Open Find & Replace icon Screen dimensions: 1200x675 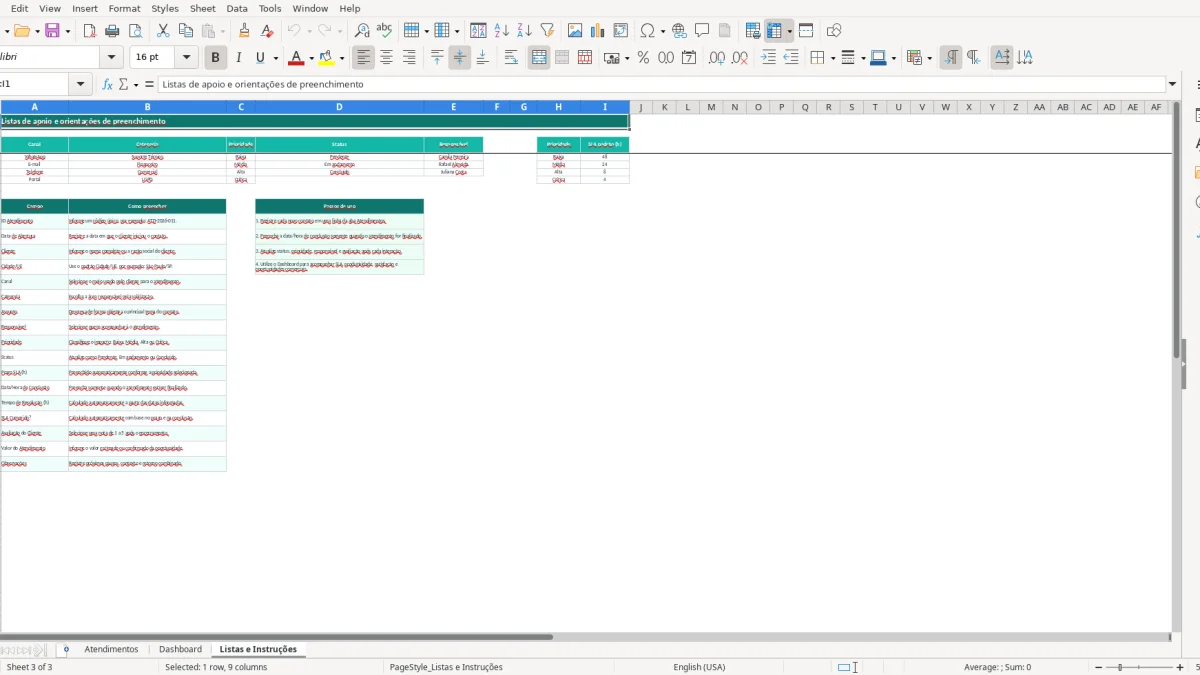(362, 31)
